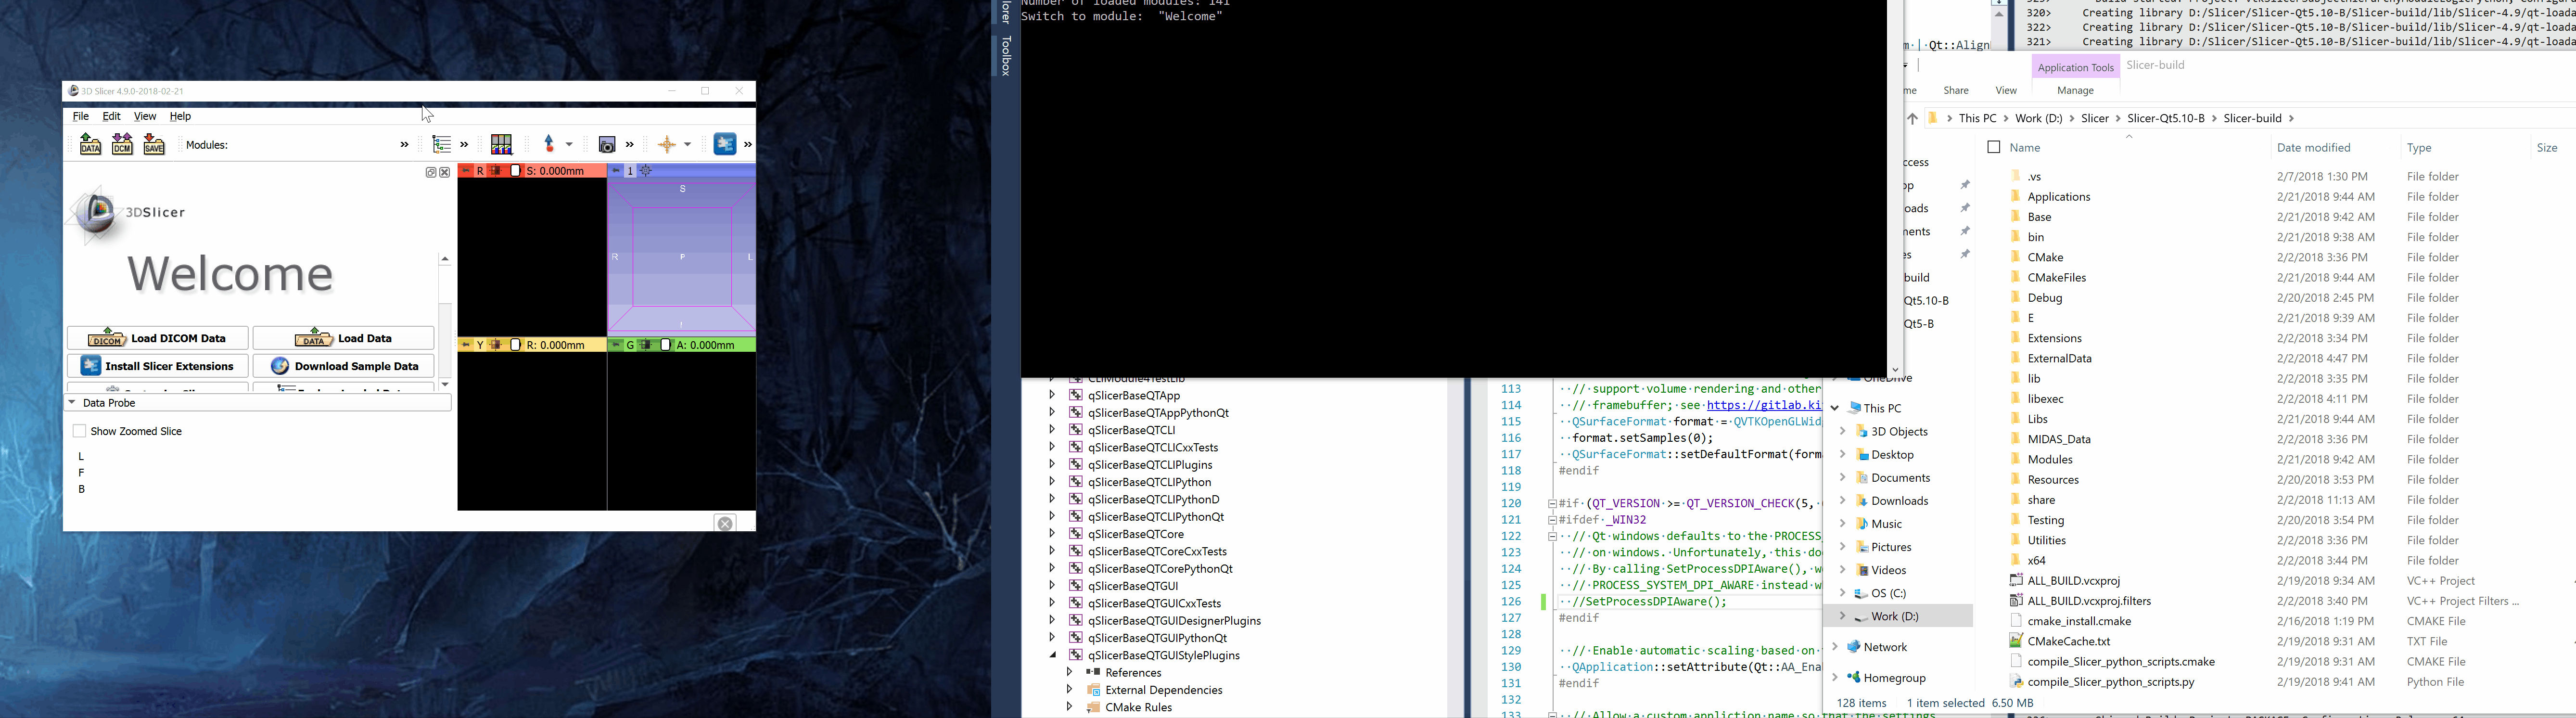Open Edit menu in Slicer

tap(112, 117)
